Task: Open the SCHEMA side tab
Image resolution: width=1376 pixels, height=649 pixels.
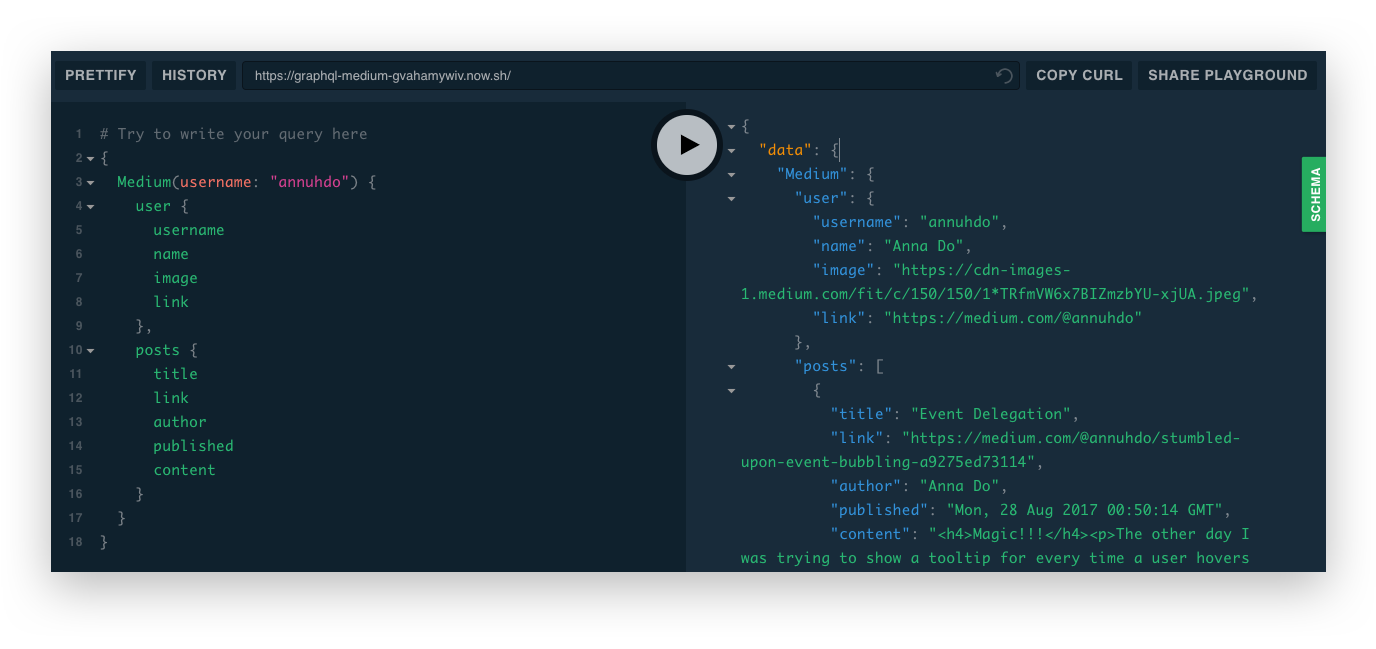Action: tap(1314, 194)
